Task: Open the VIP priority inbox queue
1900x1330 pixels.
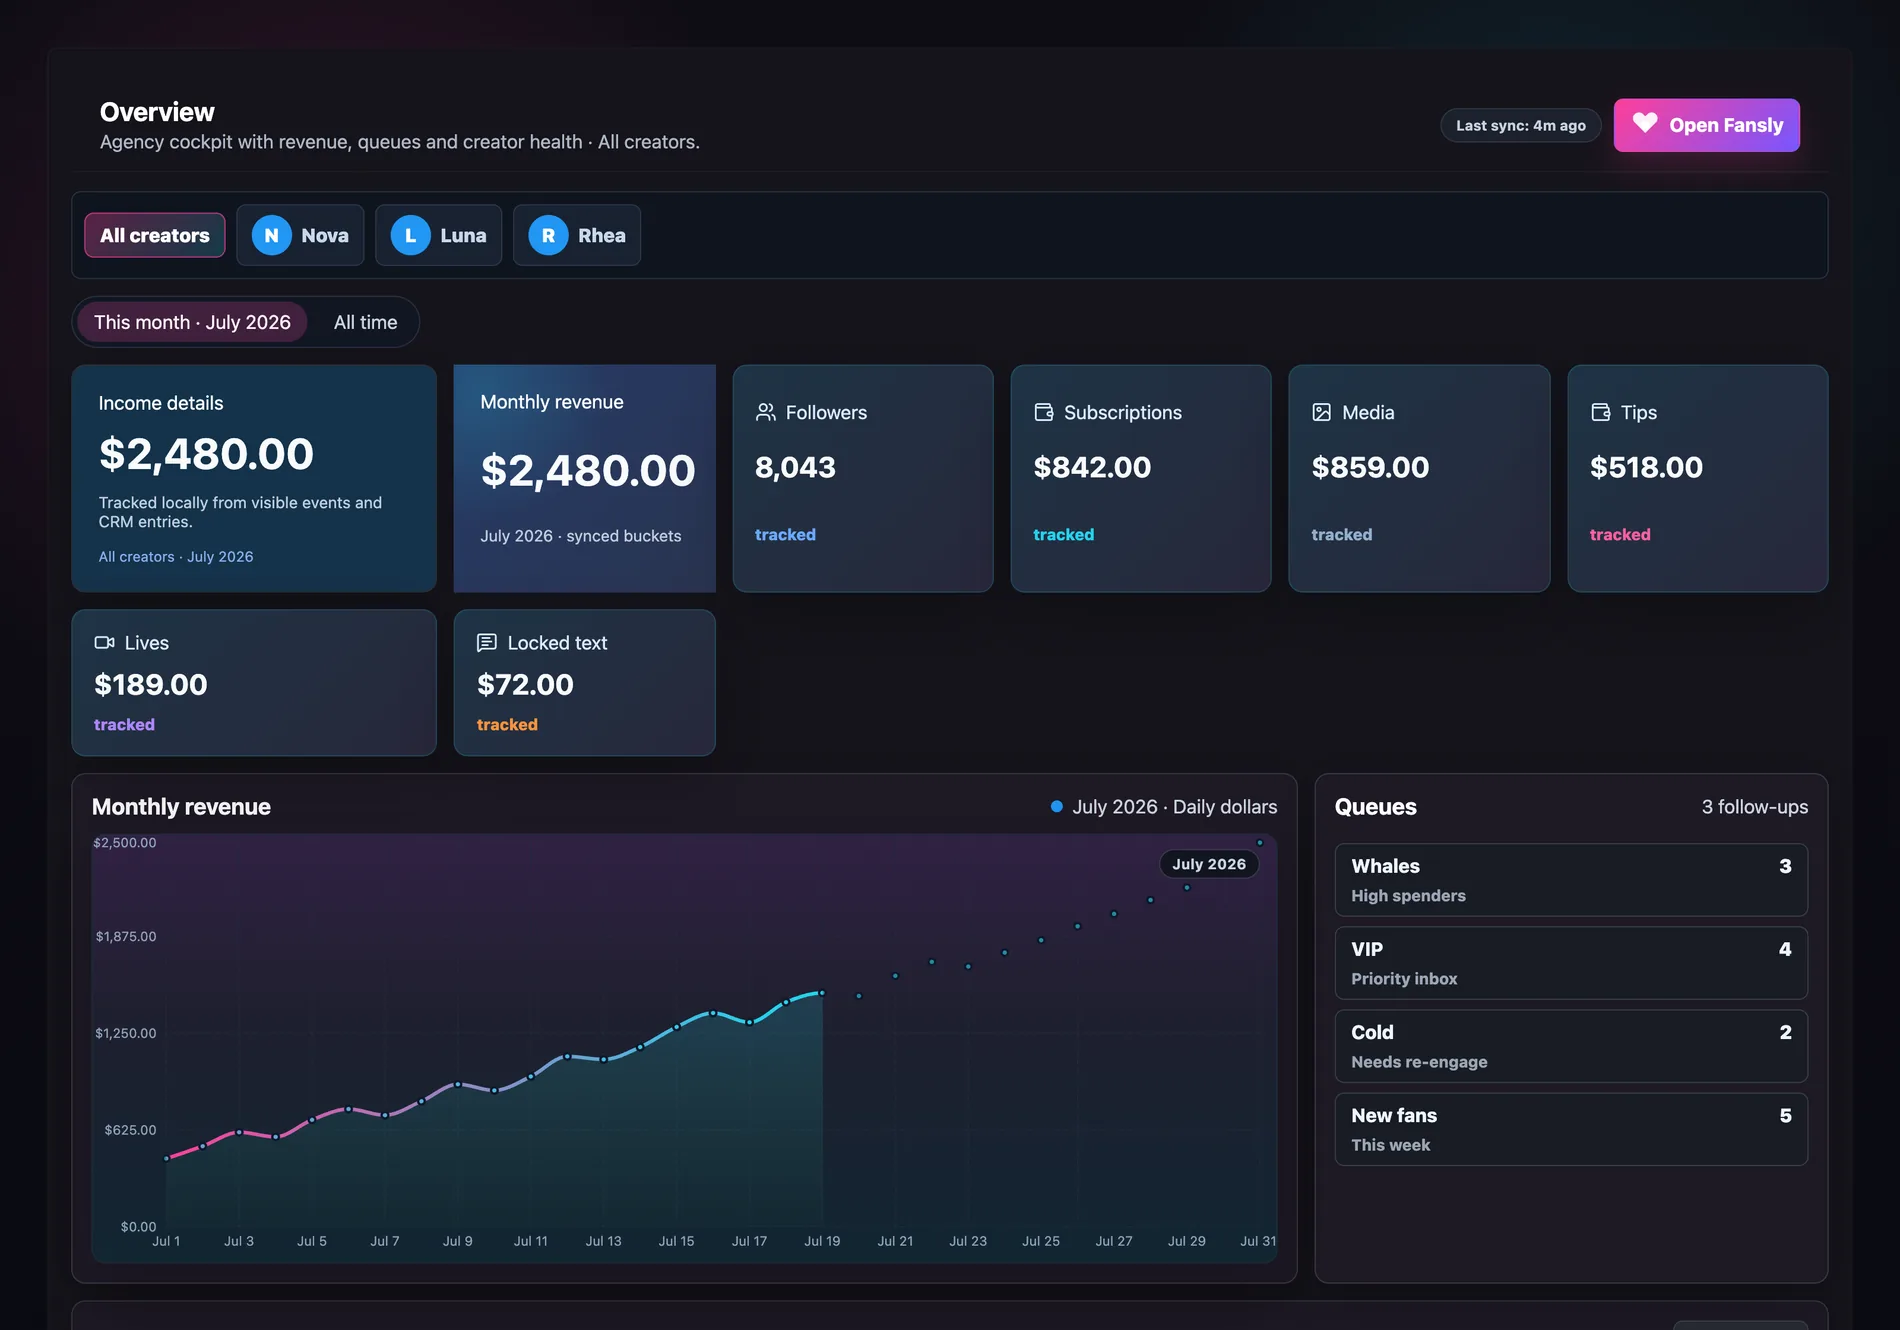Action: point(1571,963)
